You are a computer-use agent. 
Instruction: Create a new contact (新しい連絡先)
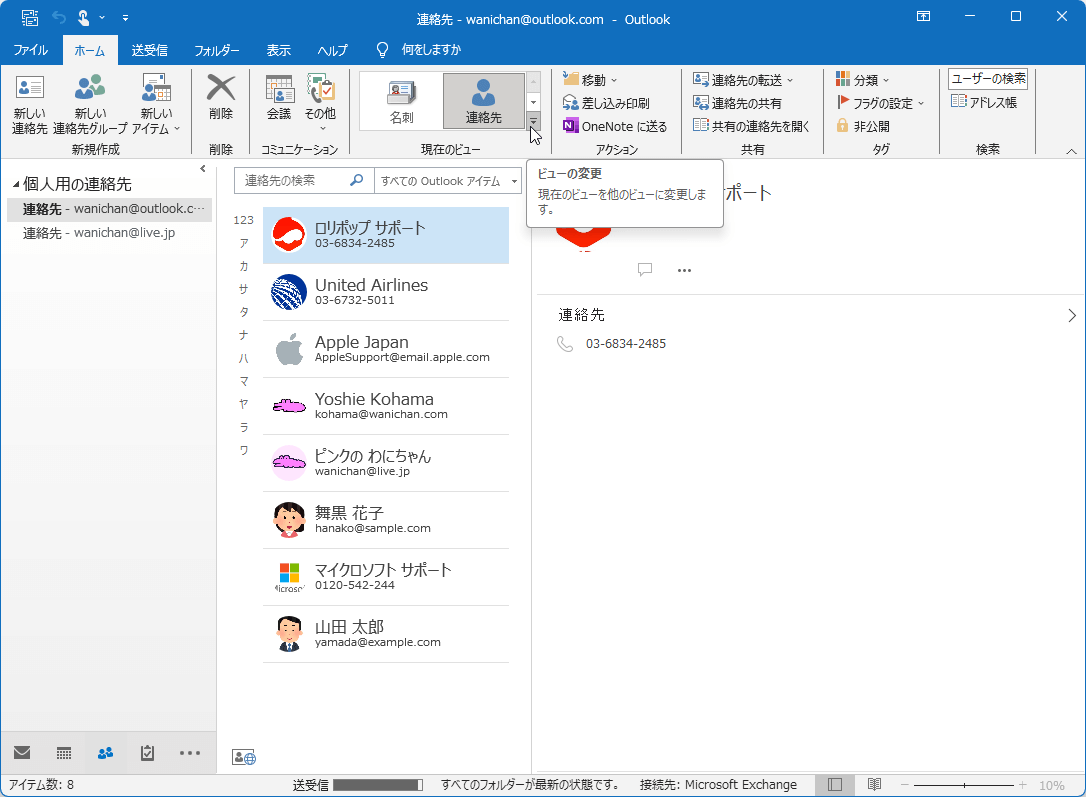click(x=29, y=104)
